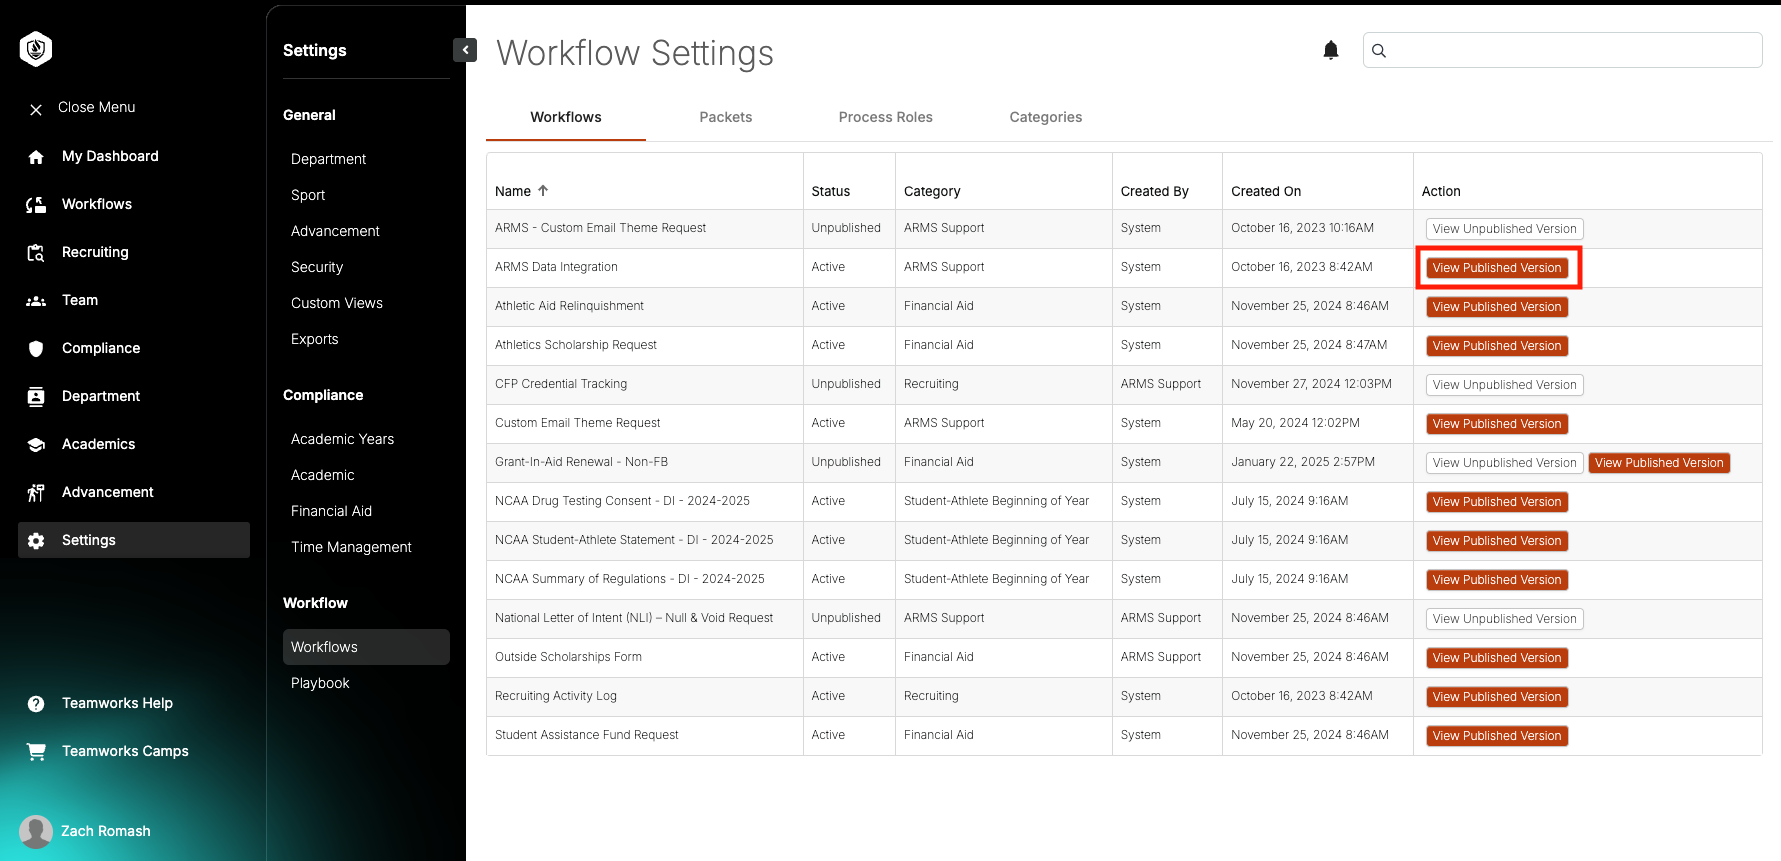Image resolution: width=1781 pixels, height=861 pixels.
Task: View published version of Outside Scholarships Form
Action: [x=1497, y=658]
